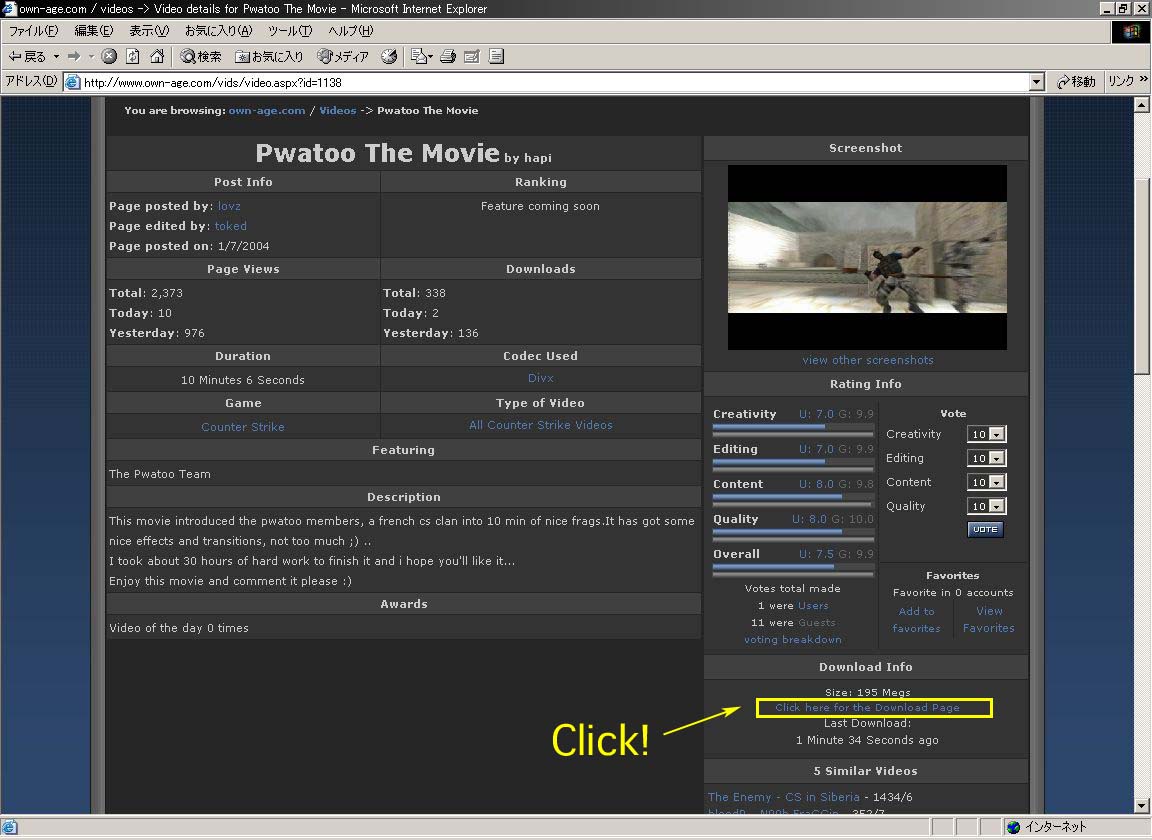1152x840 pixels.
Task: Click the View Favorites link
Action: coord(989,620)
